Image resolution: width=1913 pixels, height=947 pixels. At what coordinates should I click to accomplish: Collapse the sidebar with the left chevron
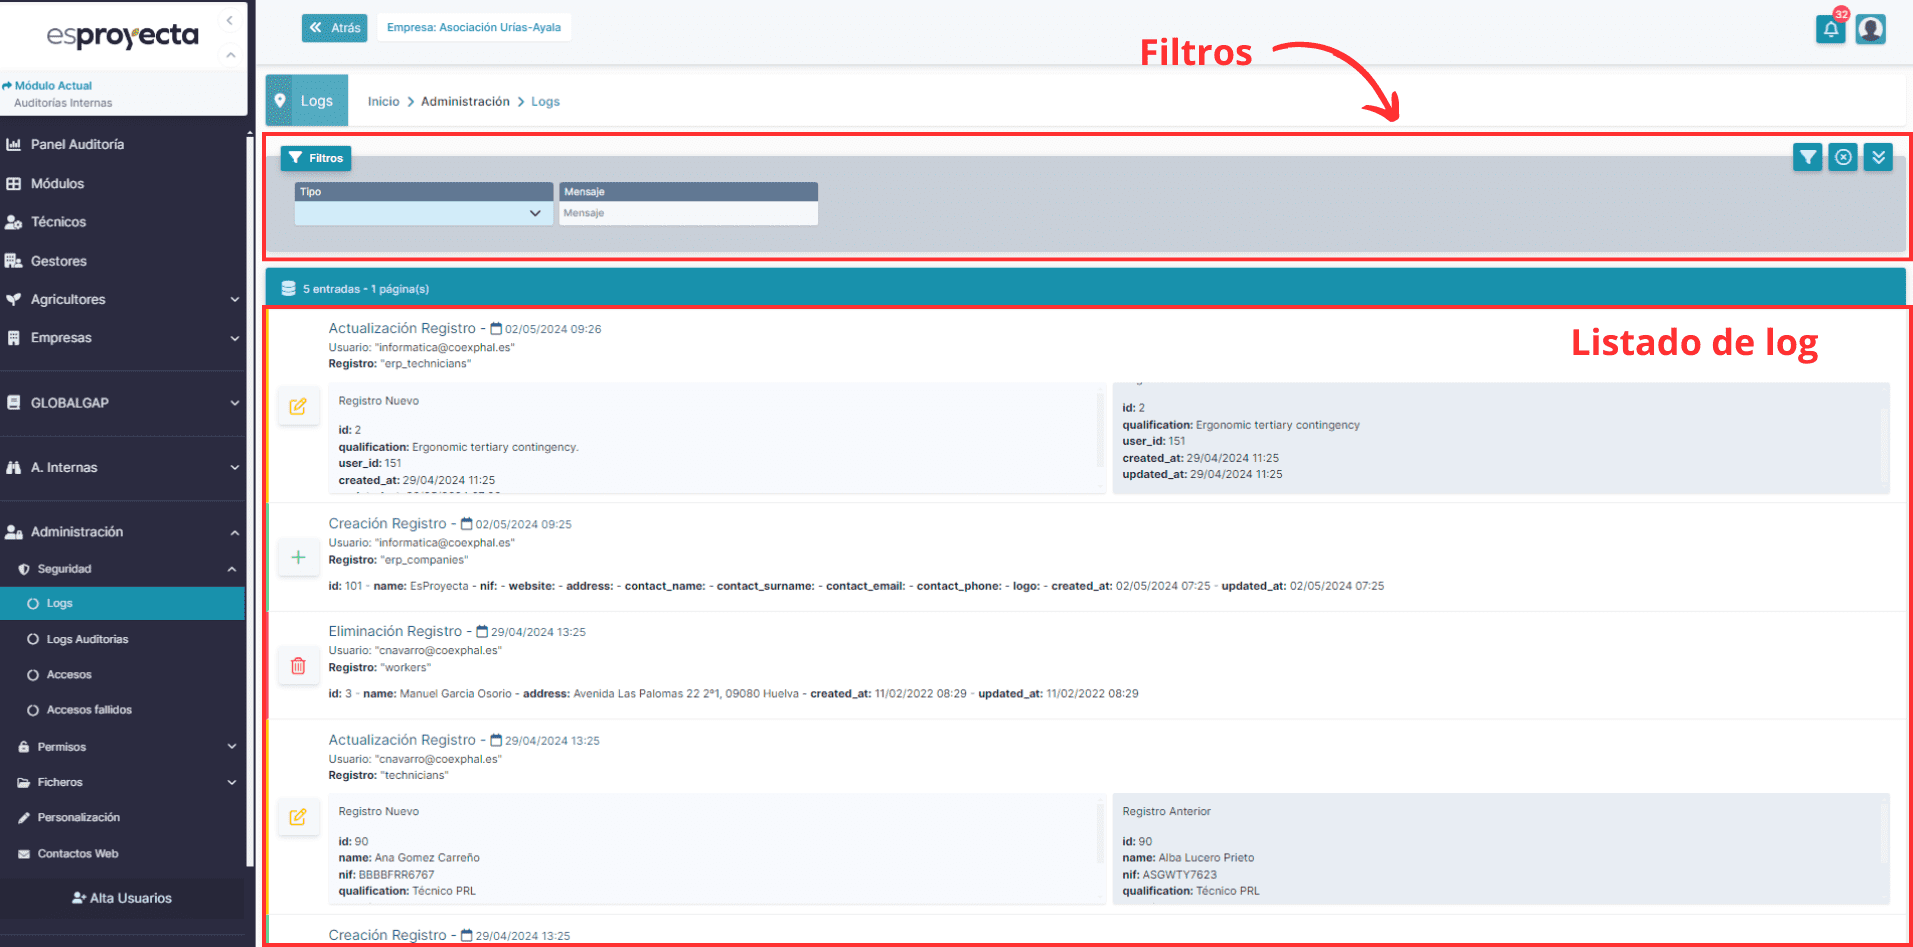(x=230, y=20)
